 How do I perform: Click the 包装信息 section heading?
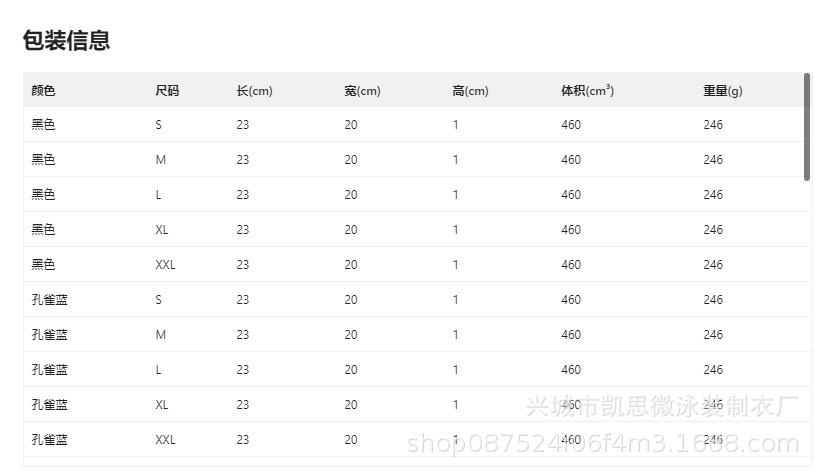66,41
